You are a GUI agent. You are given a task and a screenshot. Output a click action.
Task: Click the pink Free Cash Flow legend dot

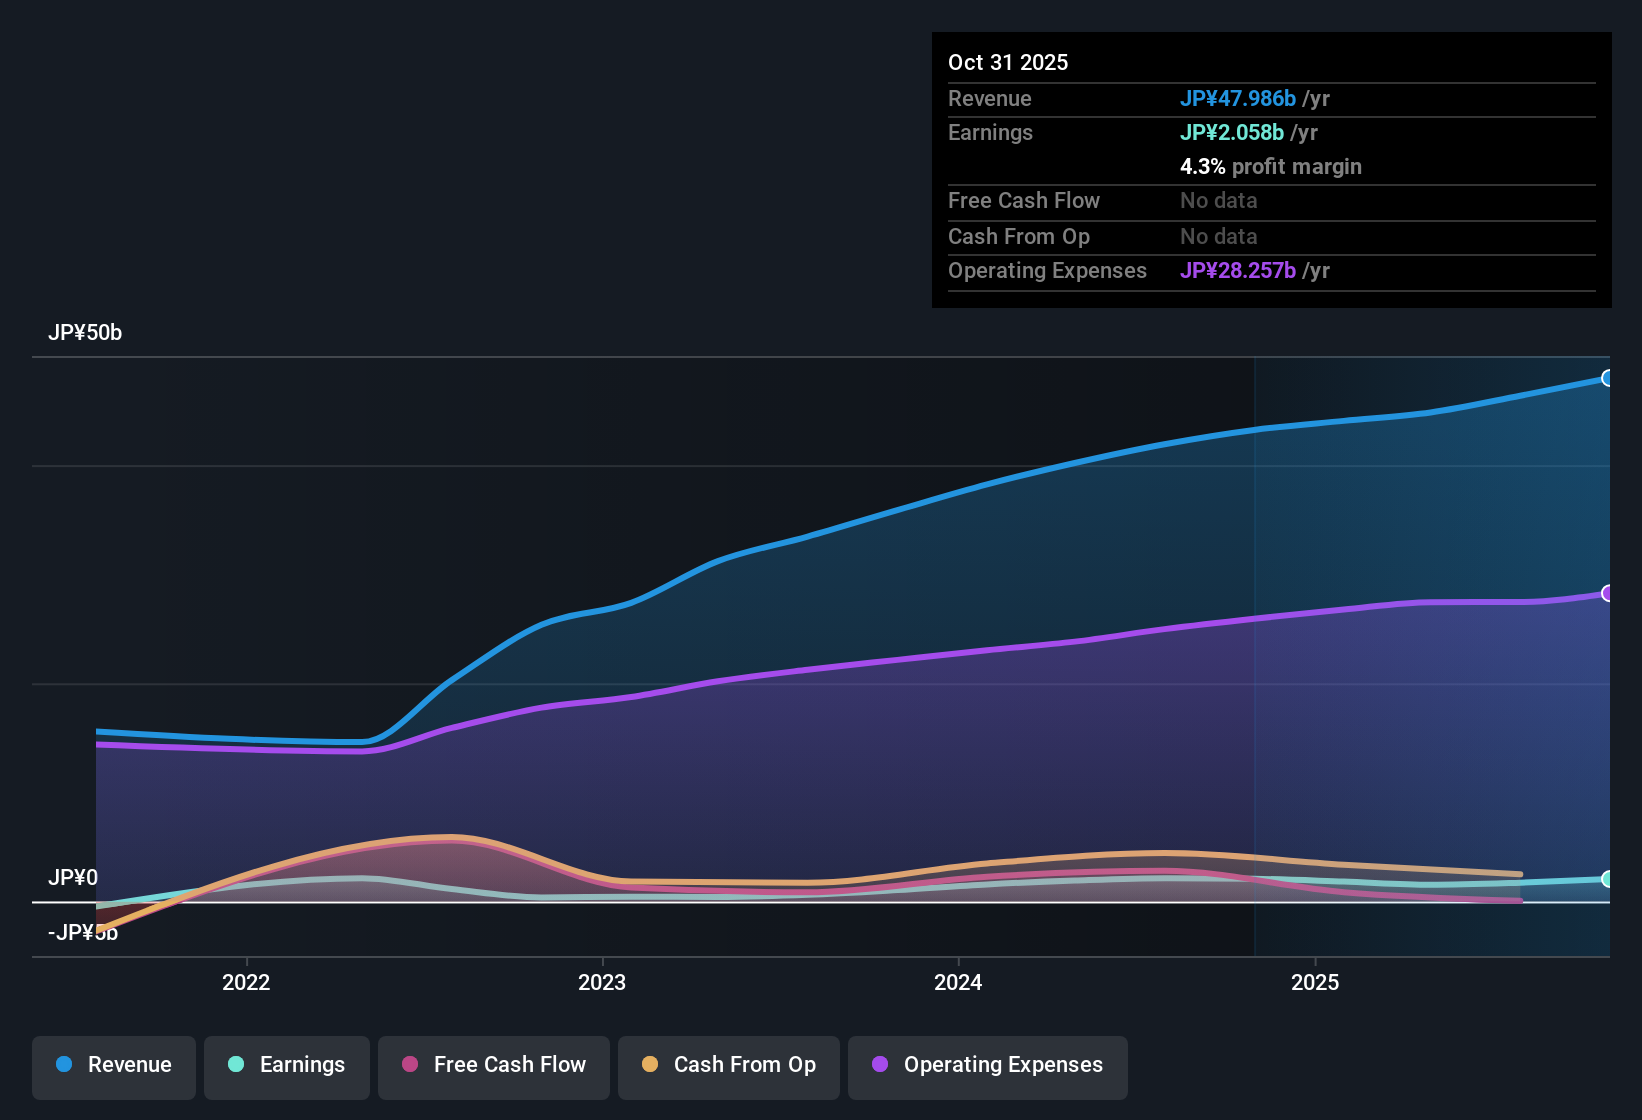(409, 1065)
